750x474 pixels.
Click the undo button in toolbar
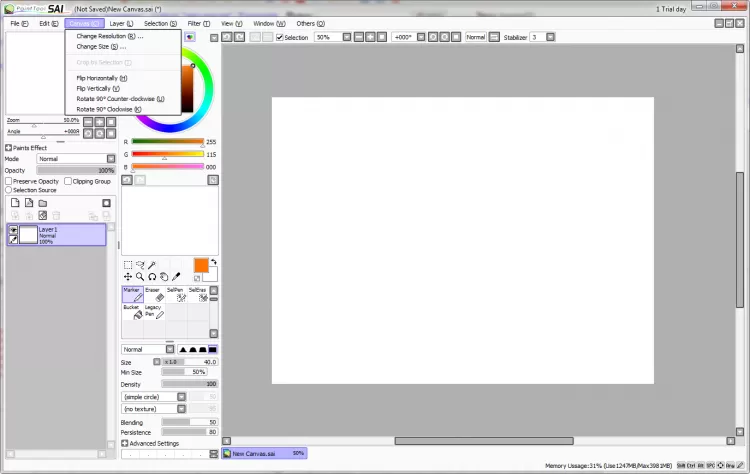pyautogui.click(x=227, y=37)
